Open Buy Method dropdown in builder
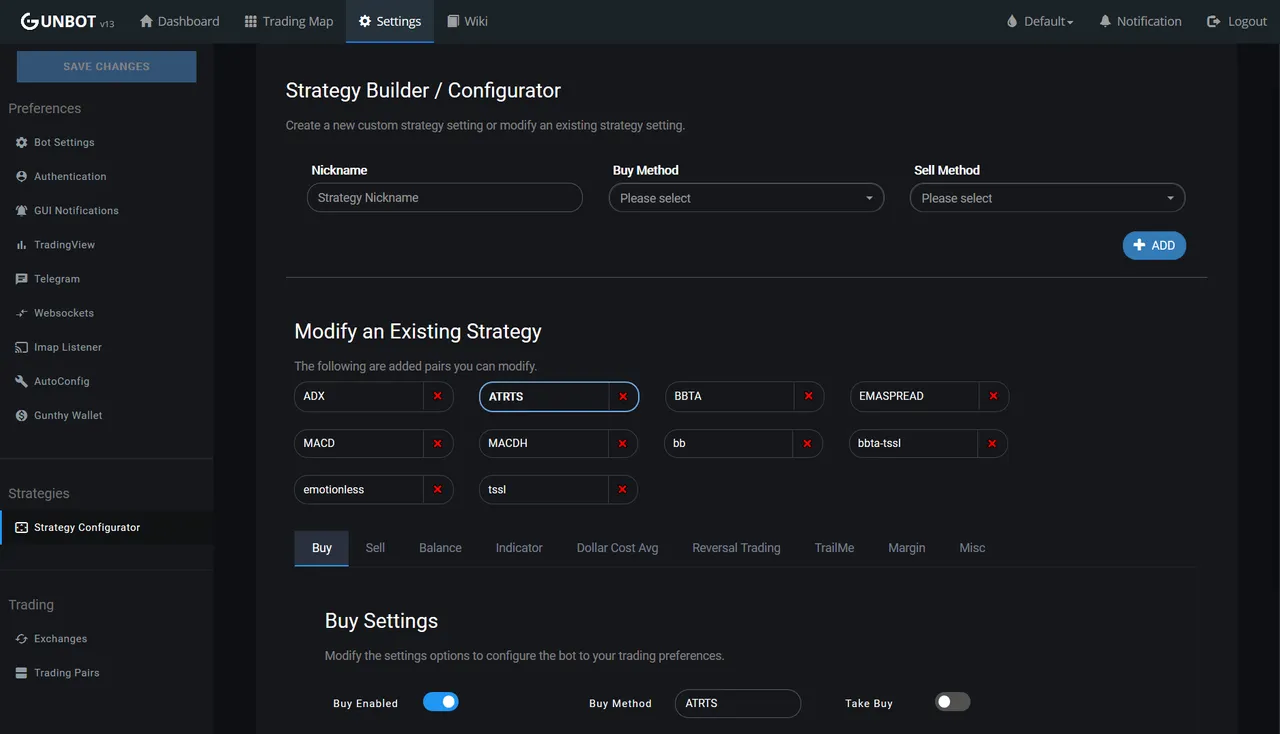 [x=746, y=198]
